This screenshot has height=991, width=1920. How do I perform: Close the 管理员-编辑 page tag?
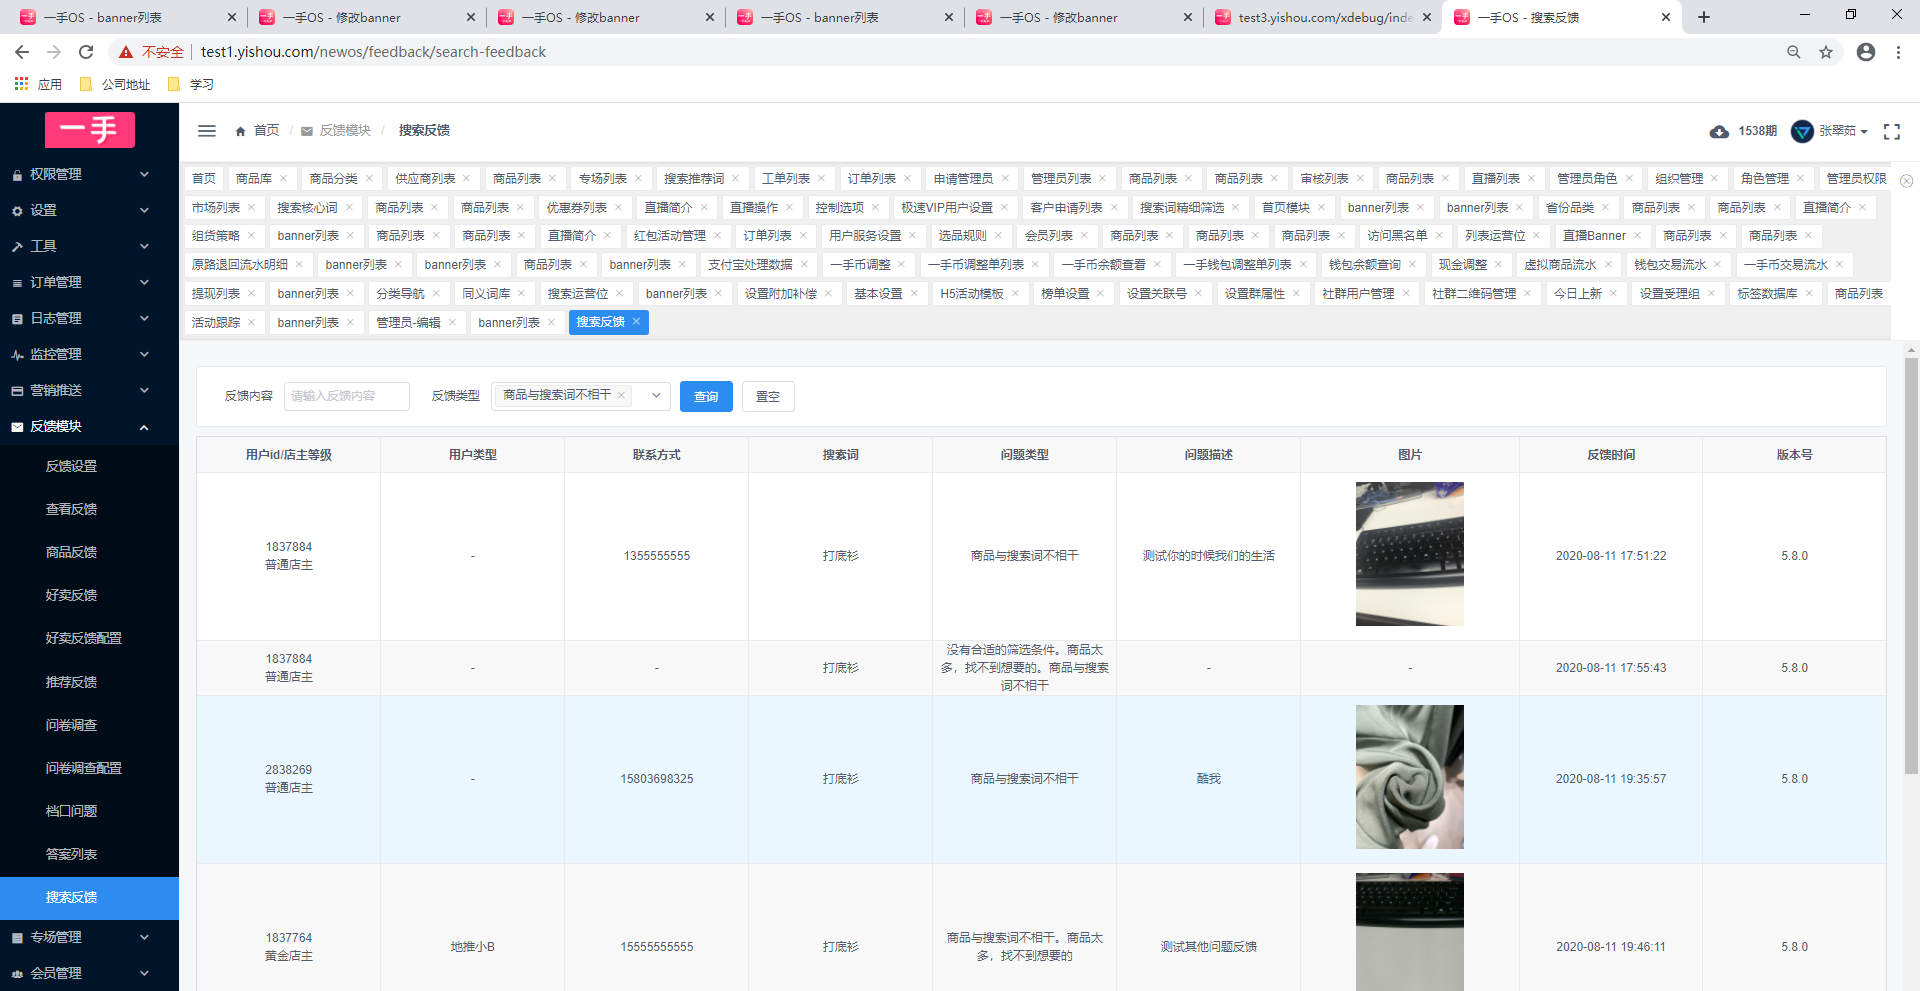452,322
